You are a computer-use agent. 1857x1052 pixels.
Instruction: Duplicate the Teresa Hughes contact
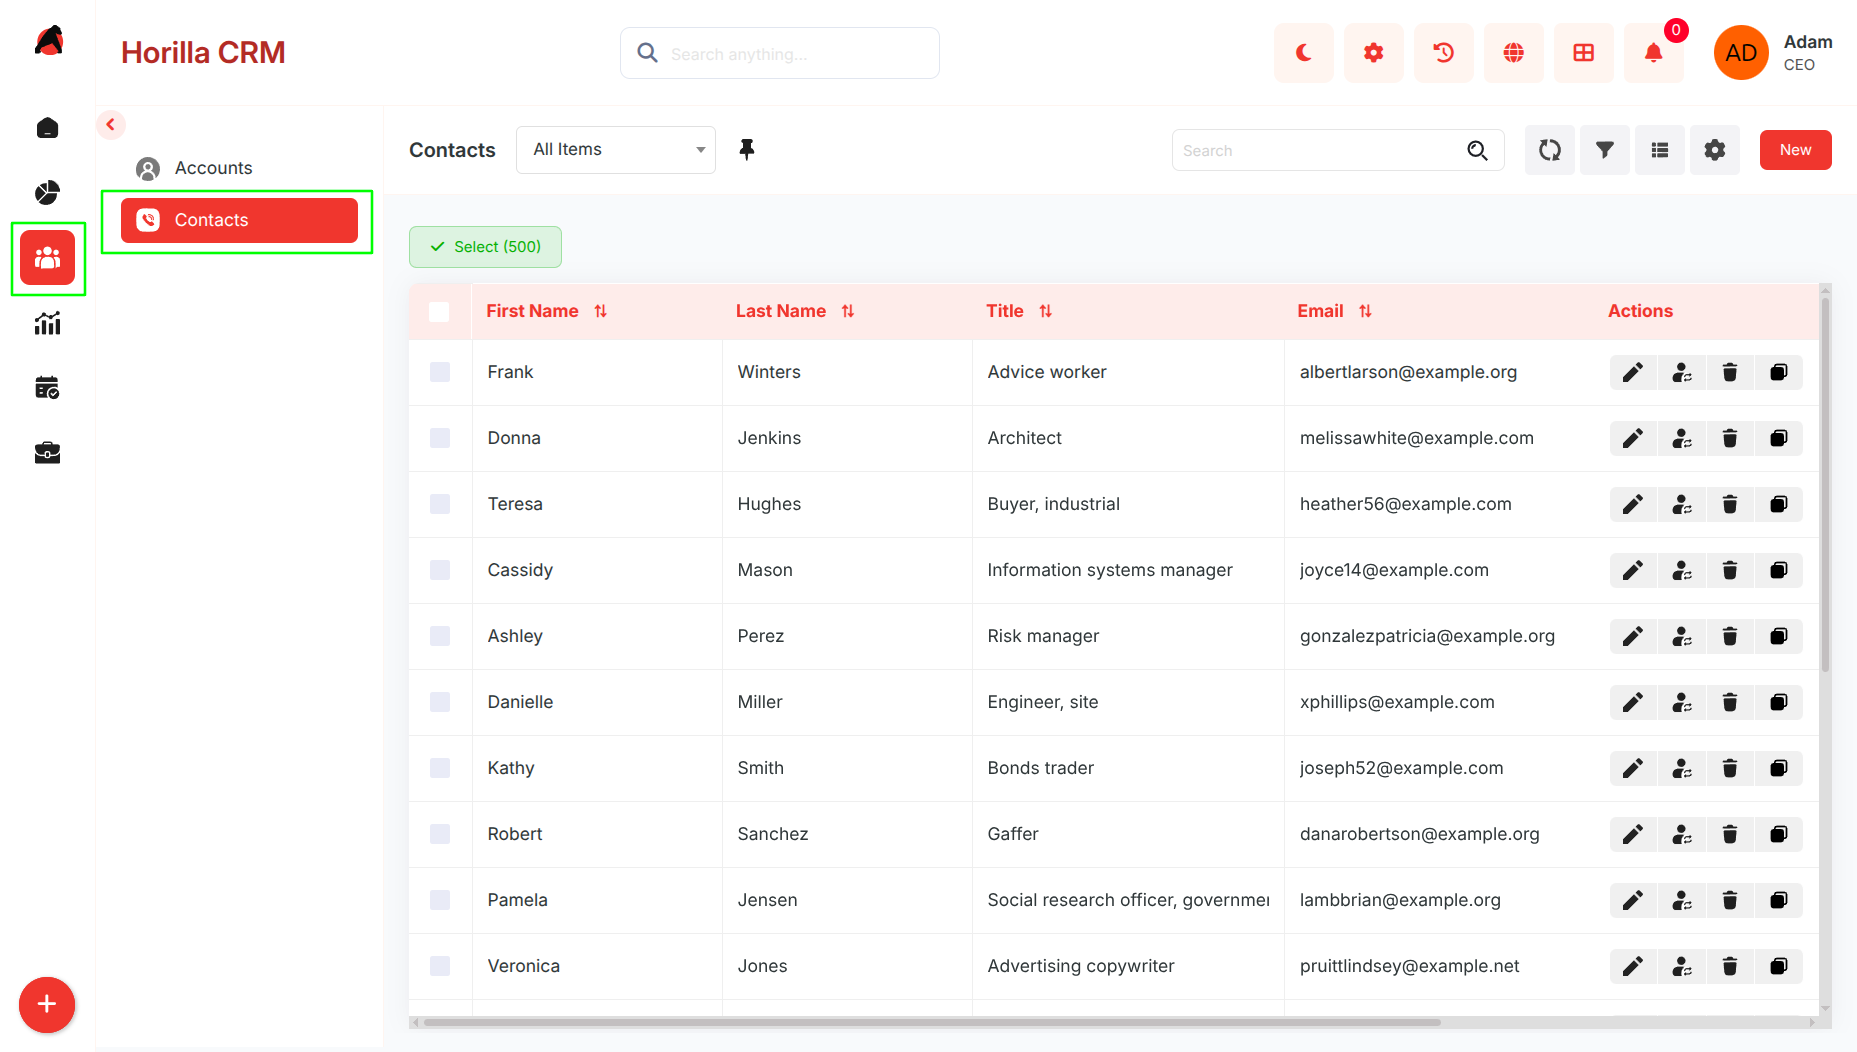1778,504
